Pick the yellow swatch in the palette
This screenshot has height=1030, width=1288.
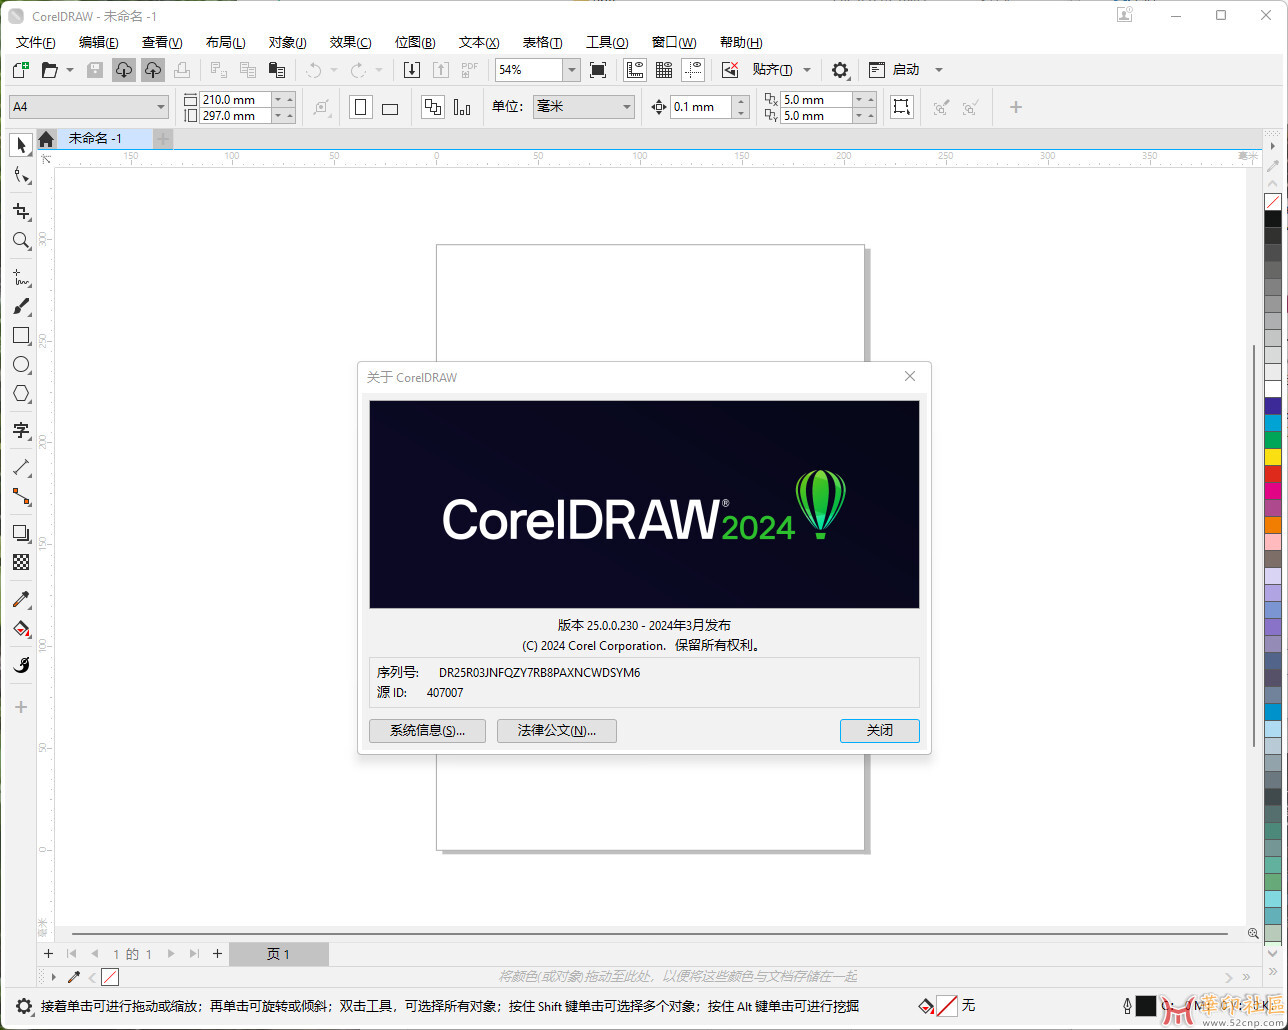click(x=1273, y=456)
